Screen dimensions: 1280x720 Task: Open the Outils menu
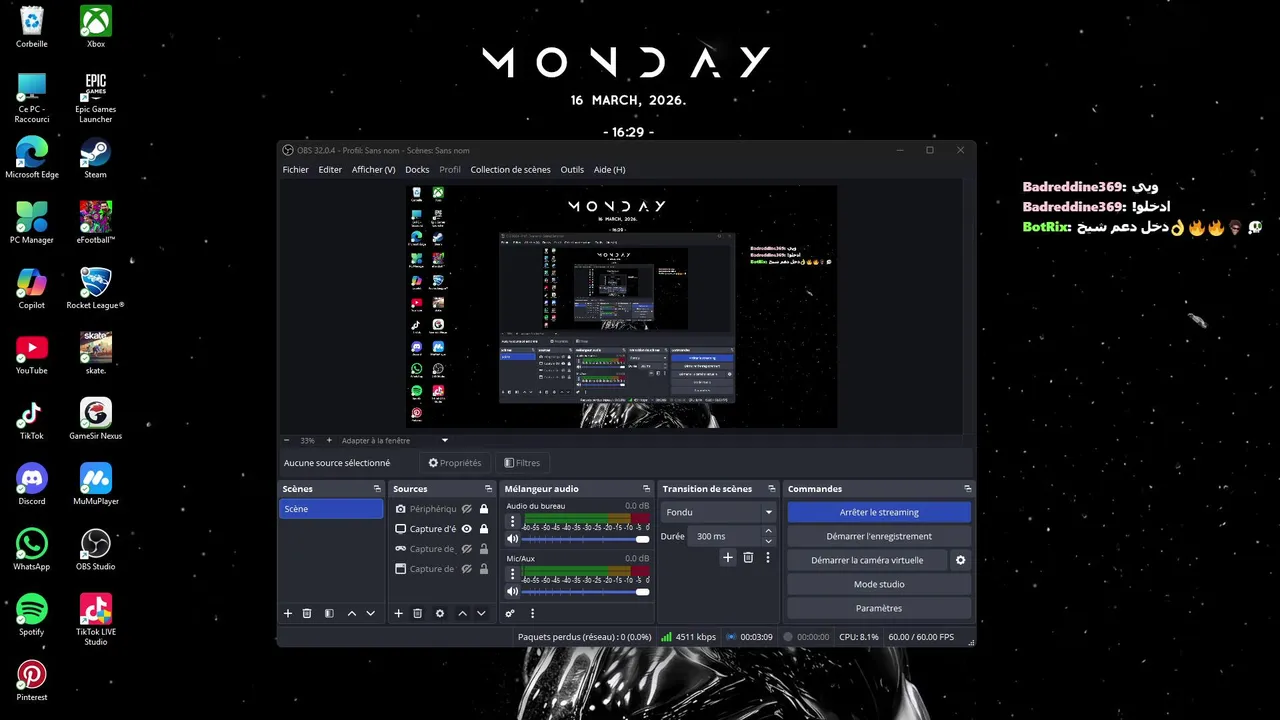pyautogui.click(x=572, y=170)
